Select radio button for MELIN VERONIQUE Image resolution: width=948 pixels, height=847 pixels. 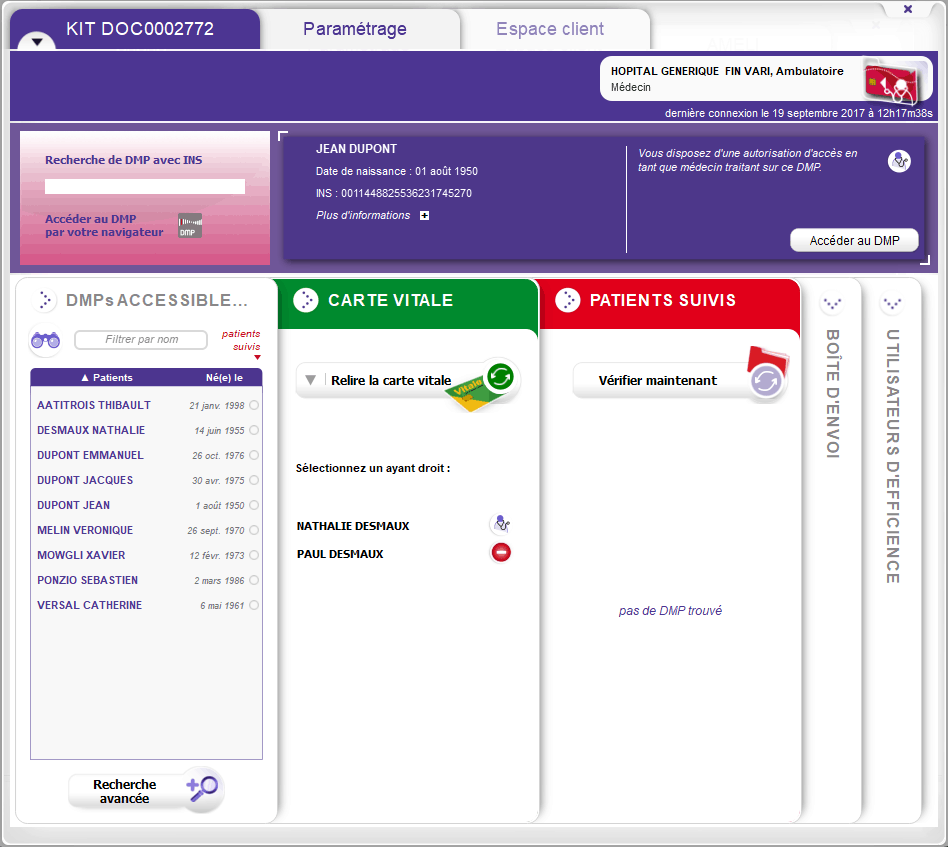pos(254,530)
